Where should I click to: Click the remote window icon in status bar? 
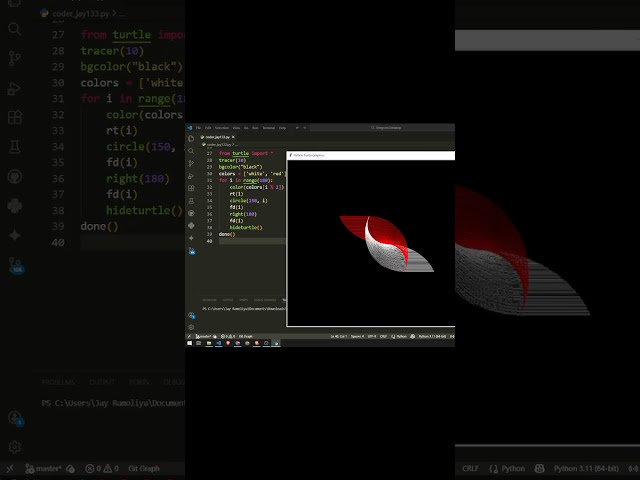coord(189,336)
